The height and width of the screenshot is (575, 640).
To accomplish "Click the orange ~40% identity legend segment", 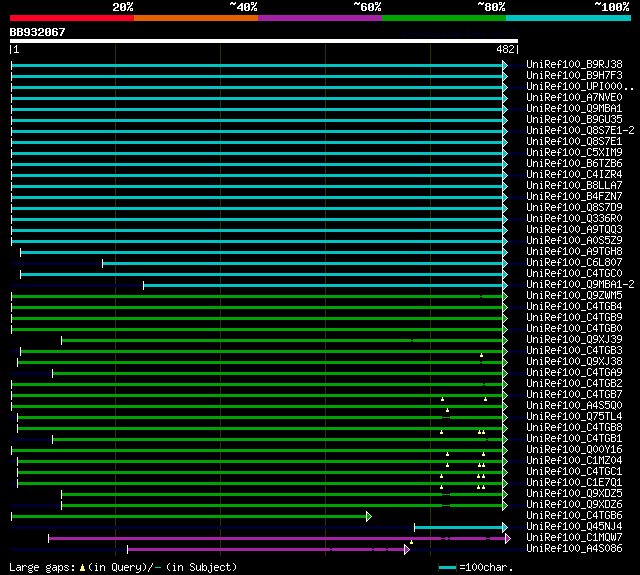I will pos(196,18).
